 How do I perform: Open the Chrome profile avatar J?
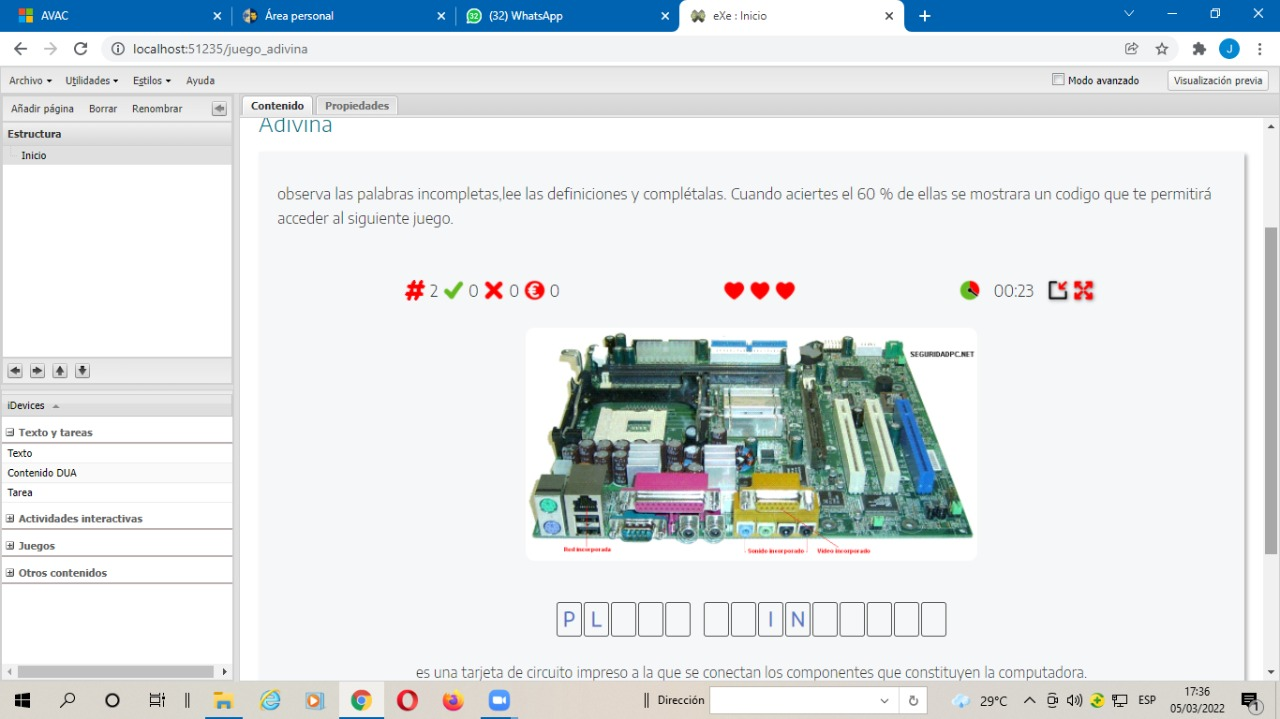click(x=1229, y=49)
